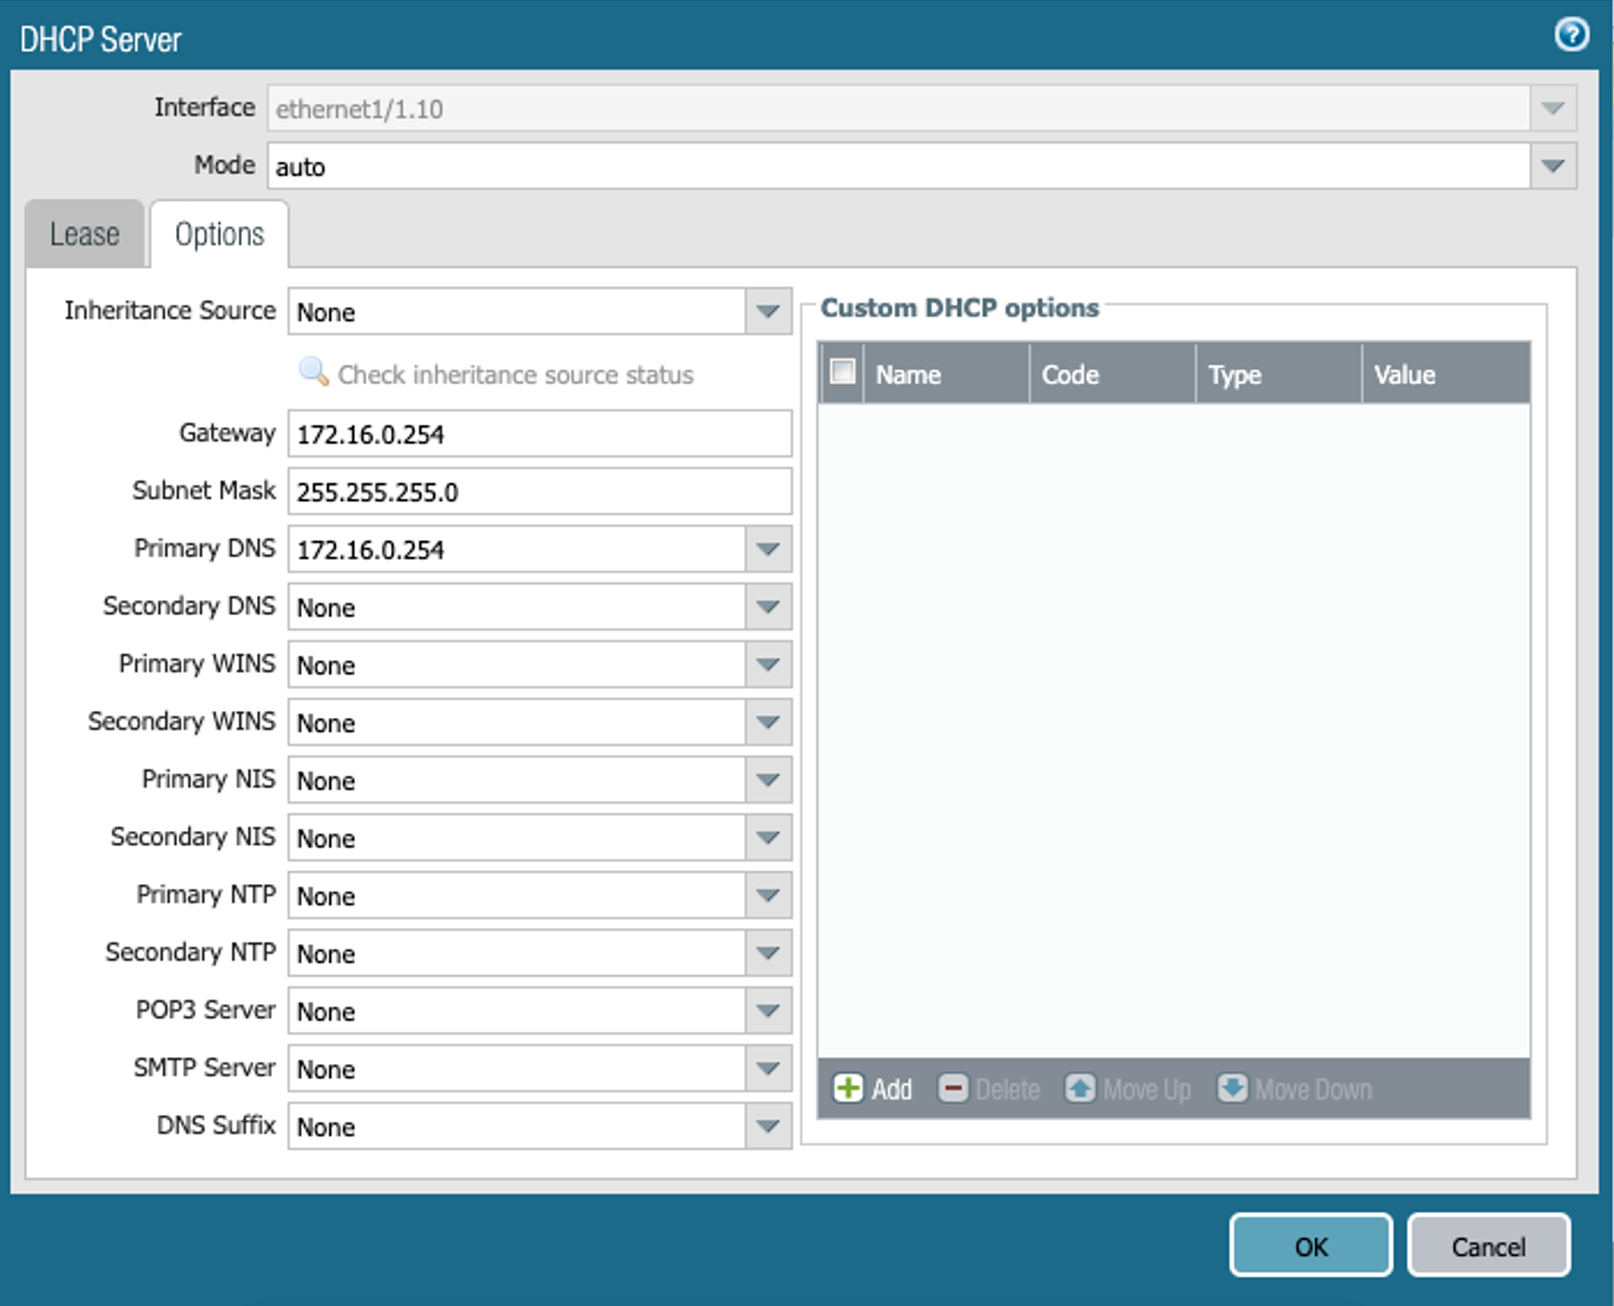Add a custom DHCP option
This screenshot has width=1614, height=1306.
(874, 1089)
